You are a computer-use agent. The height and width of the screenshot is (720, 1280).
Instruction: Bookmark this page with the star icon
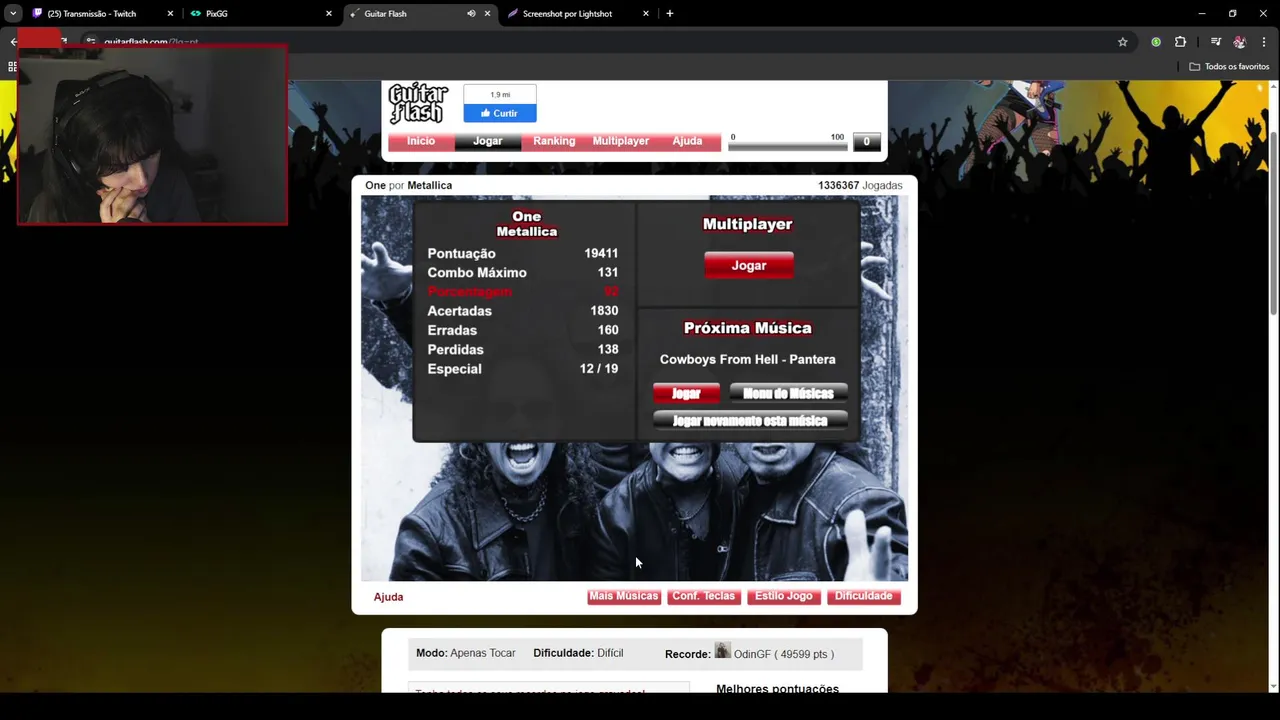point(1122,42)
